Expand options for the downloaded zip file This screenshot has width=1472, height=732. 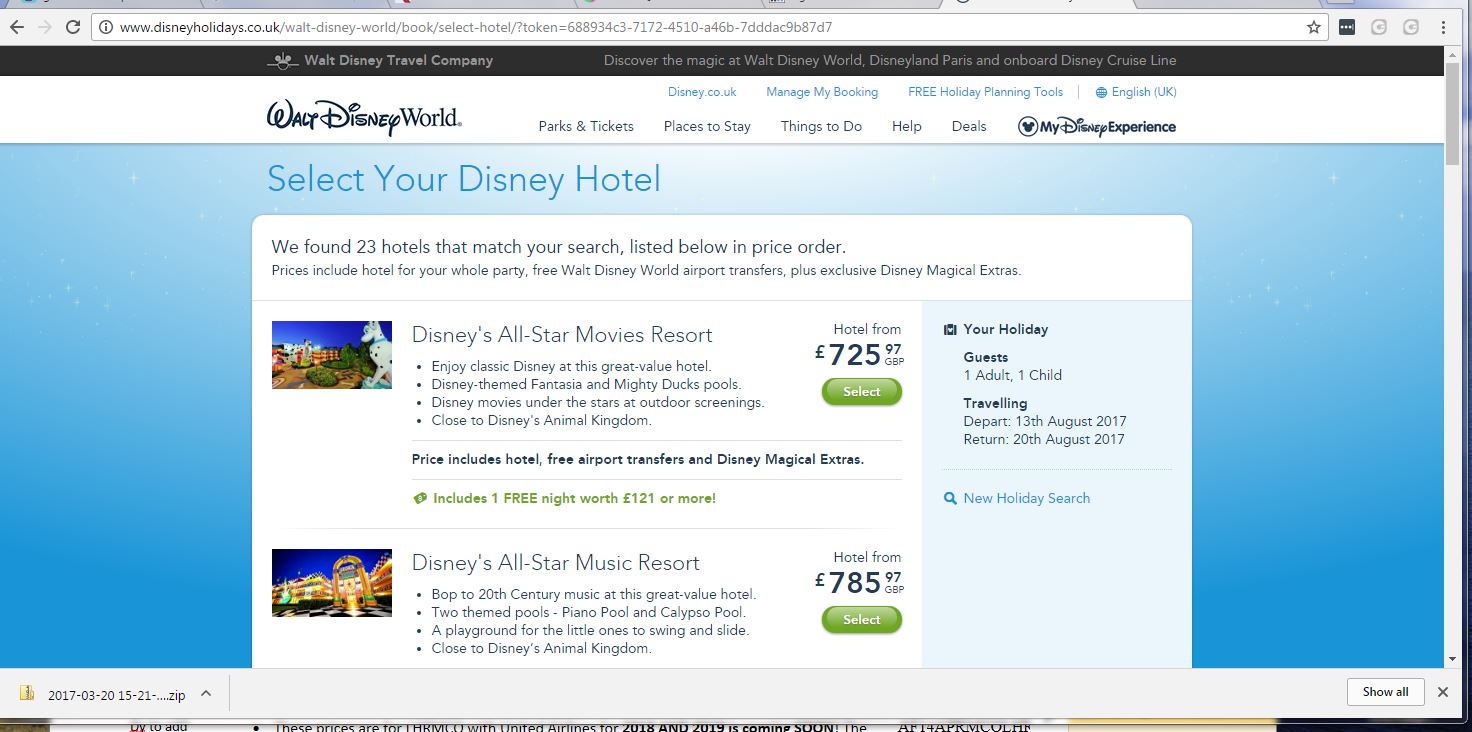205,693
